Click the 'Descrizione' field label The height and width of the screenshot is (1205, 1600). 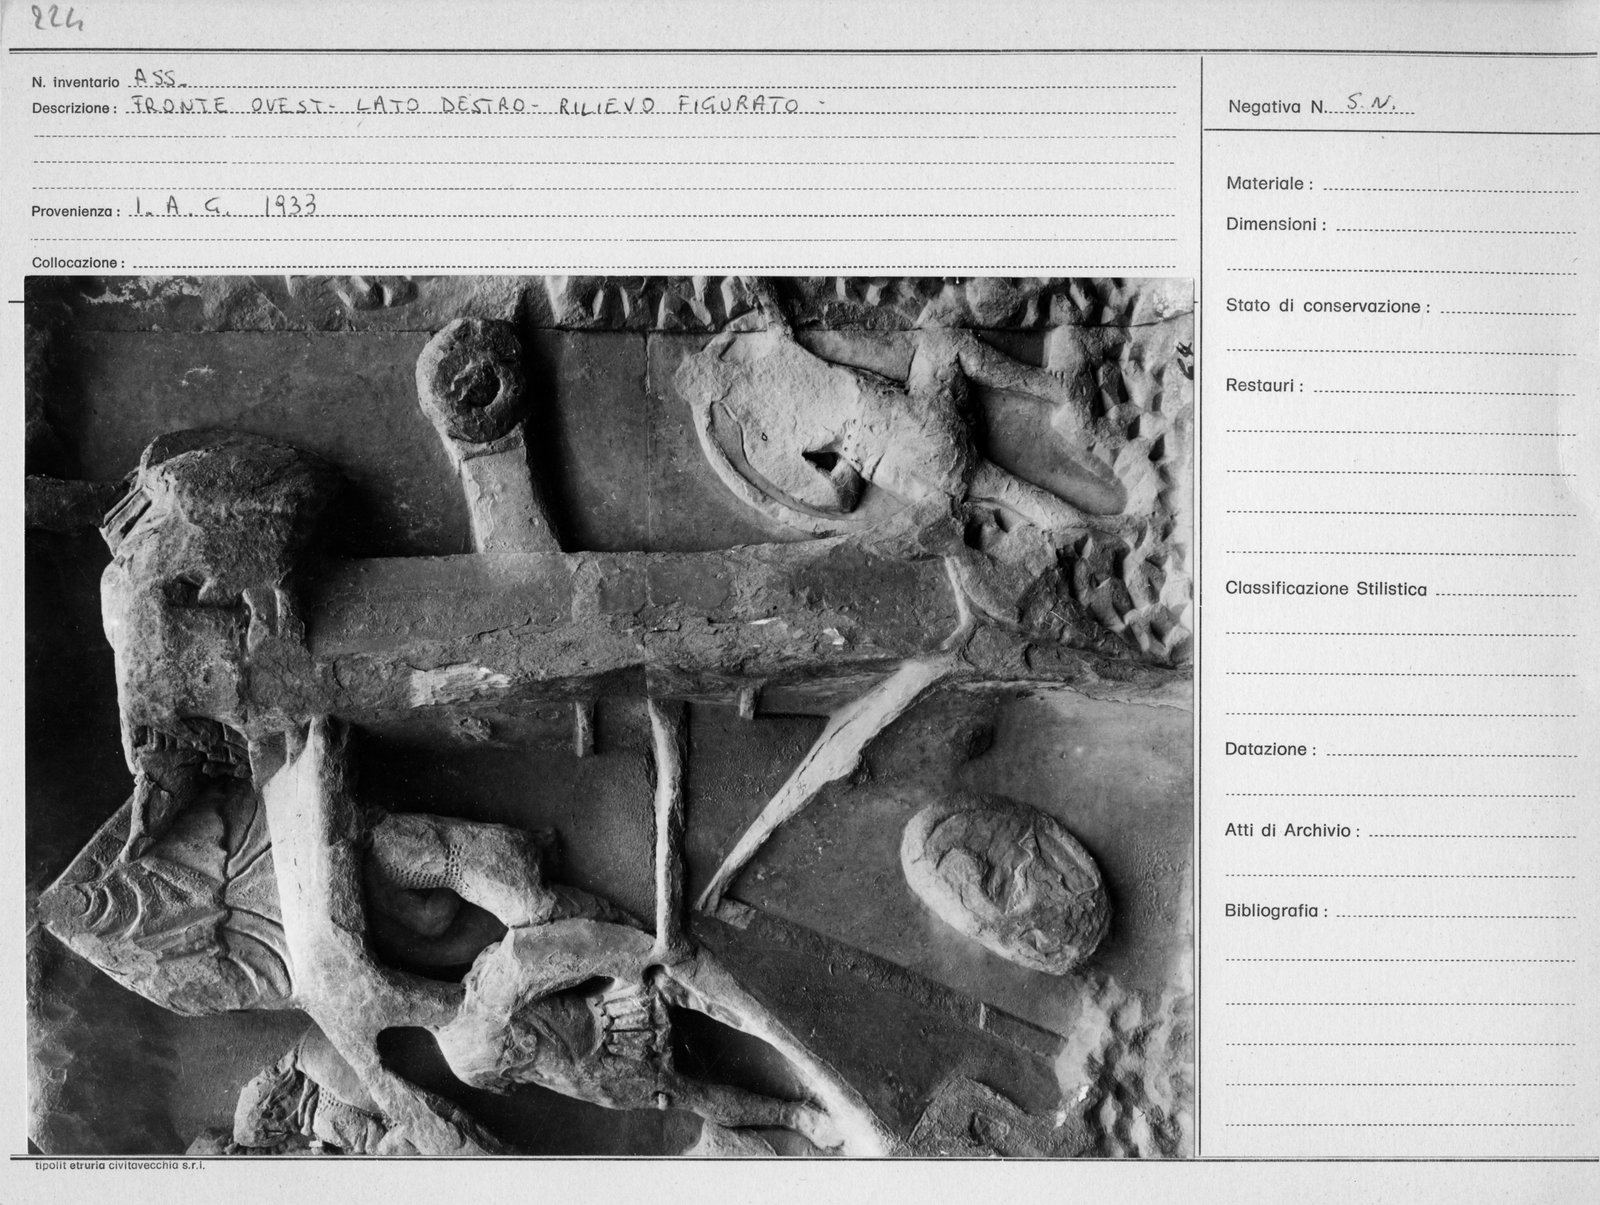tap(74, 109)
